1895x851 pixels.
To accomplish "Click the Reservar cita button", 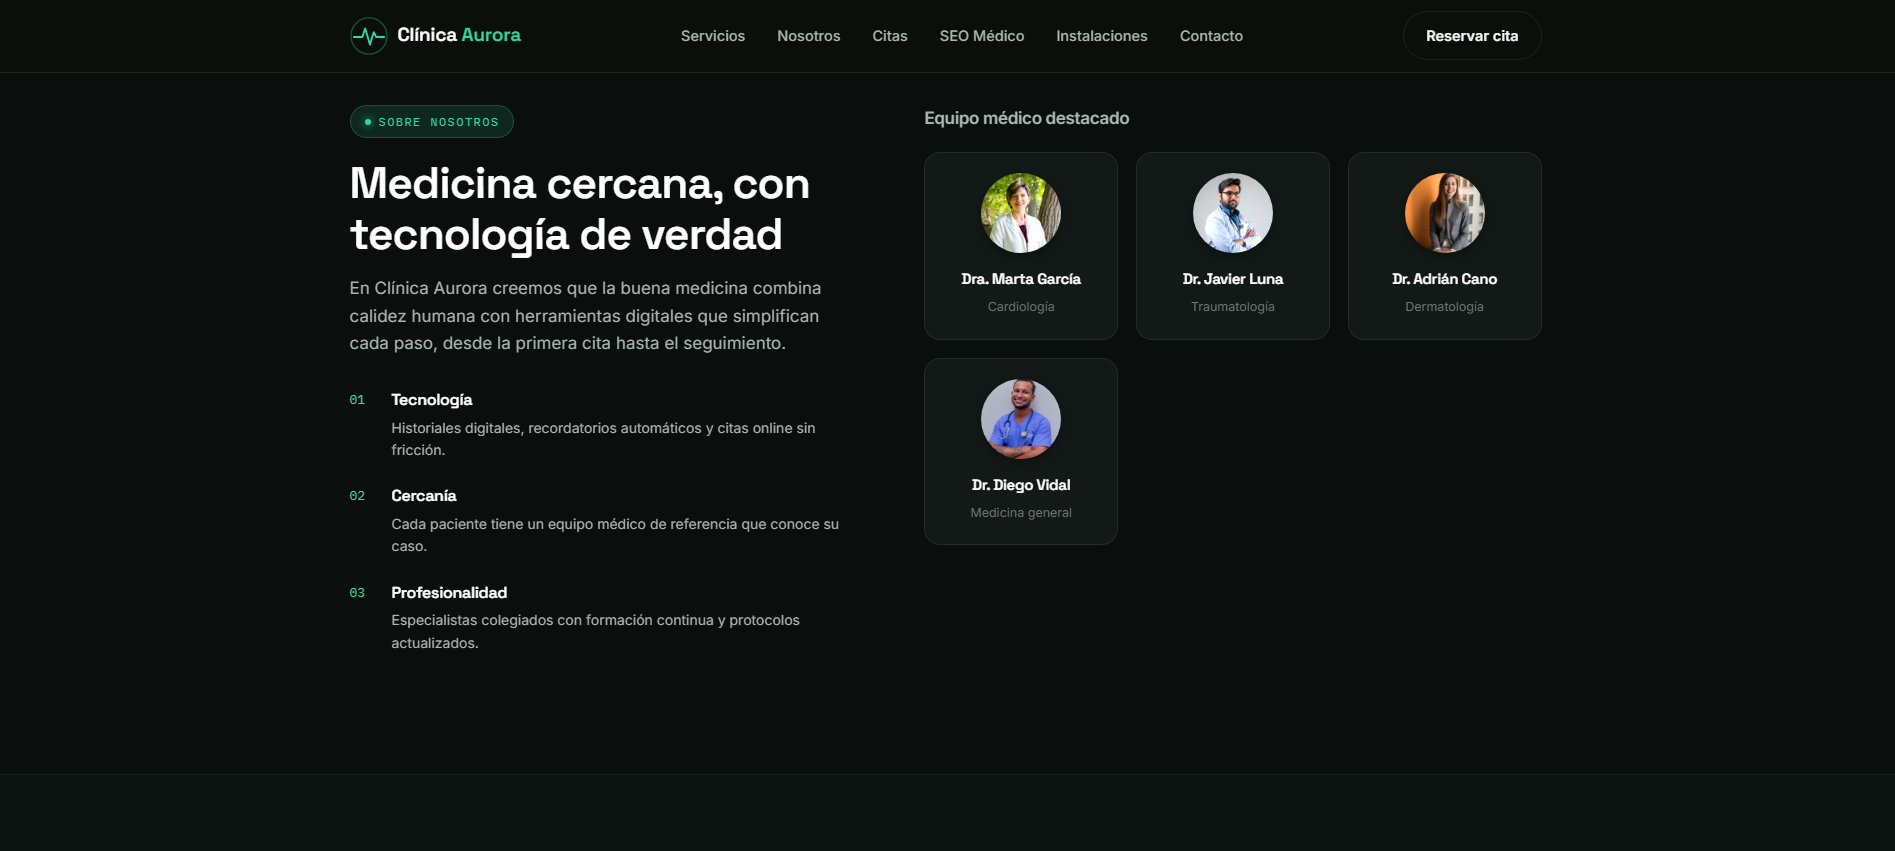I will coord(1472,36).
